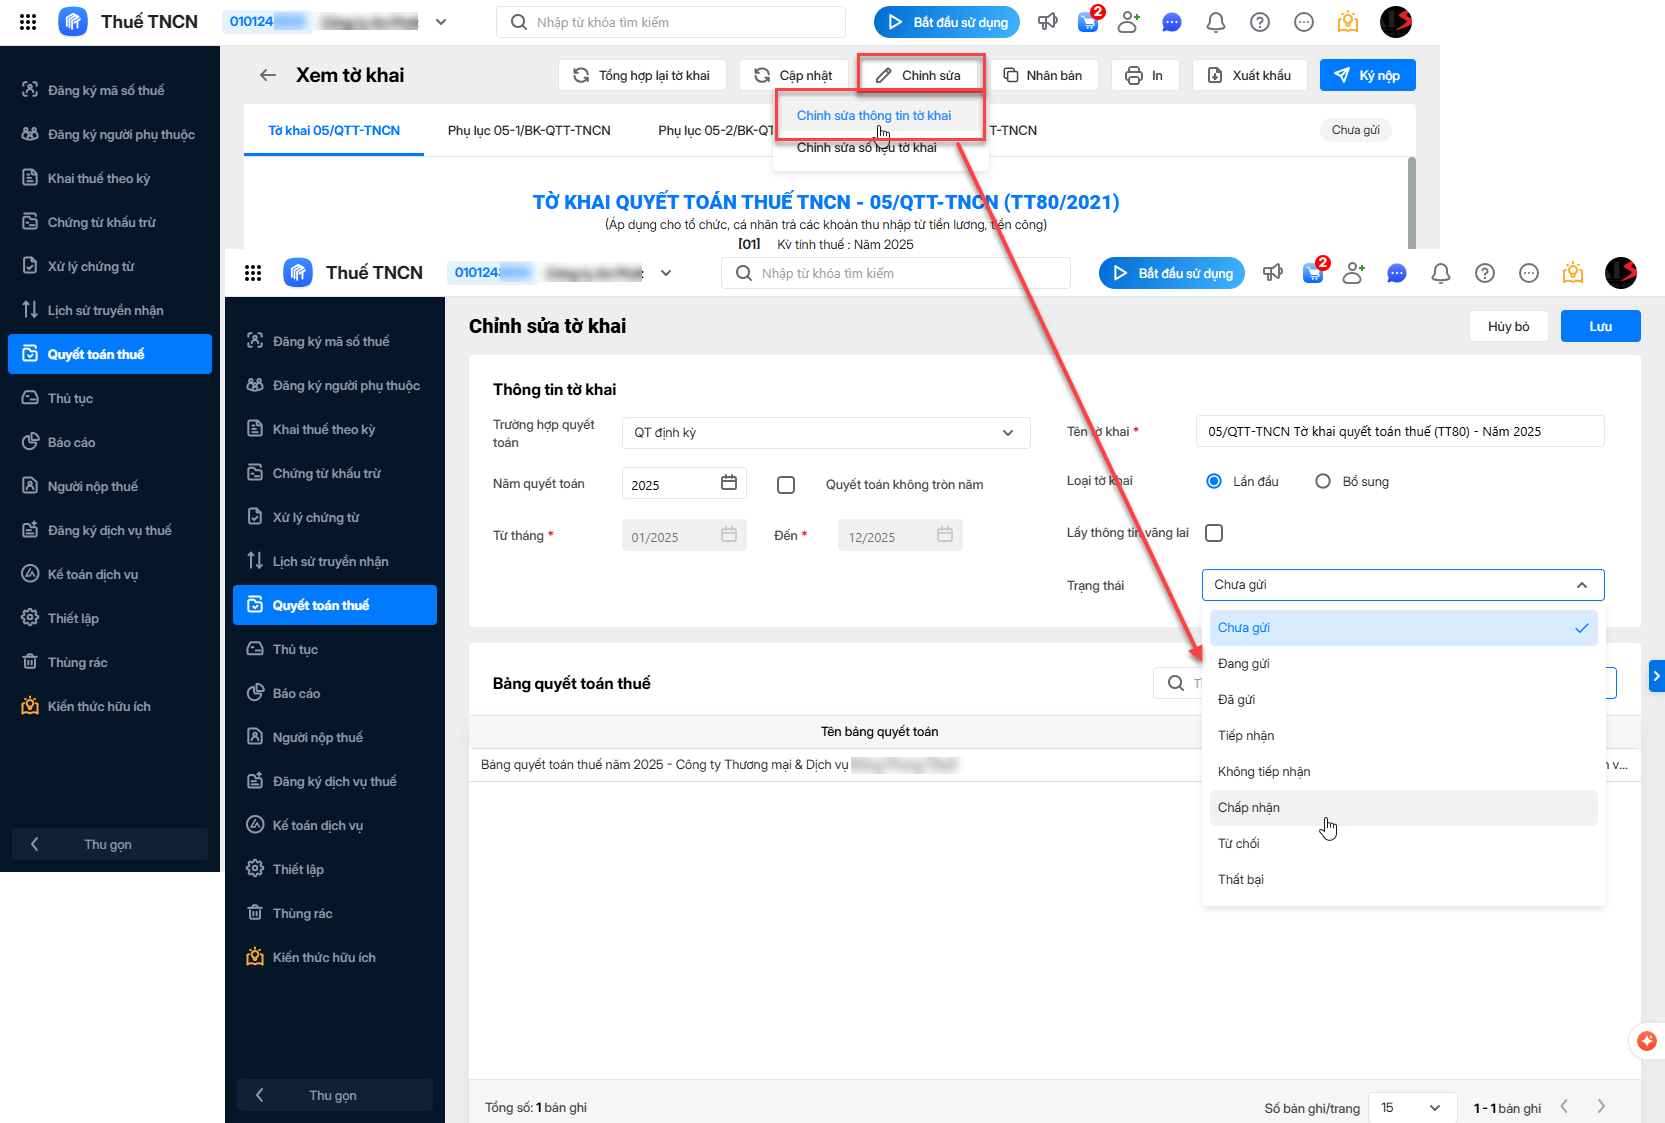Check the Quyết toán không tròn năm box
The width and height of the screenshot is (1665, 1123).
tap(786, 485)
